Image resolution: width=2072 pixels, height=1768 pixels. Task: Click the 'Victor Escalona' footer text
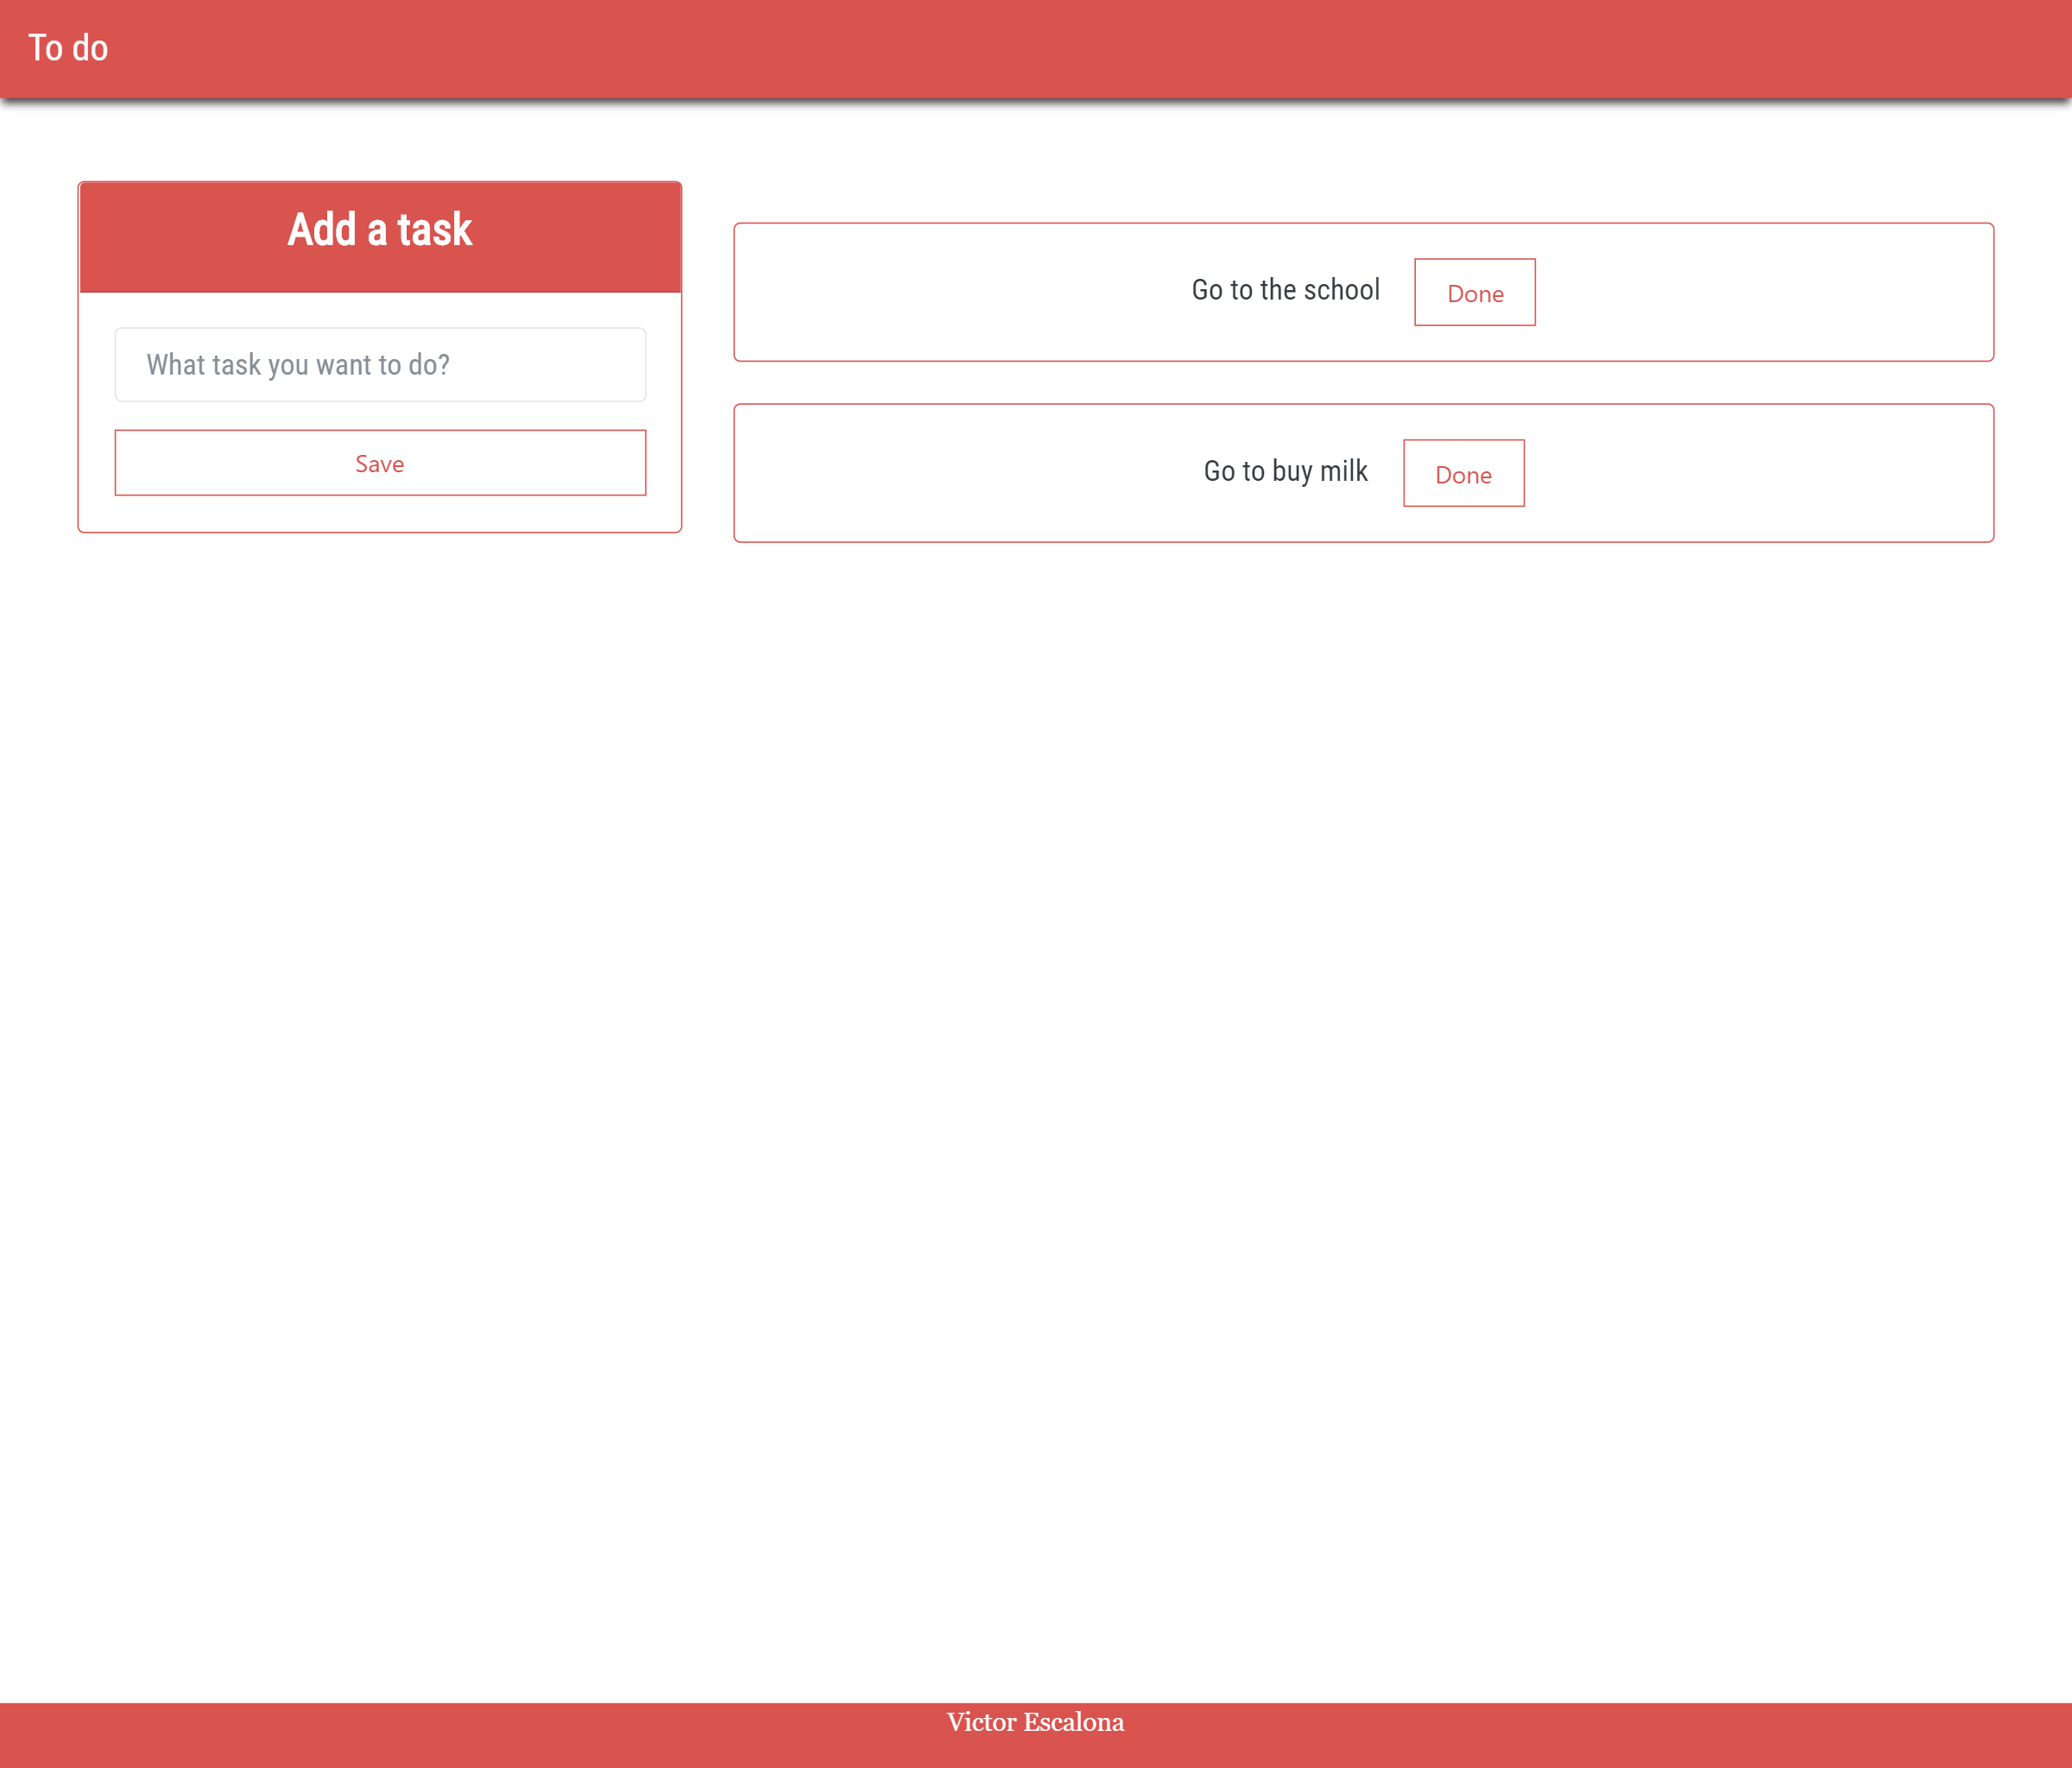click(1035, 1722)
